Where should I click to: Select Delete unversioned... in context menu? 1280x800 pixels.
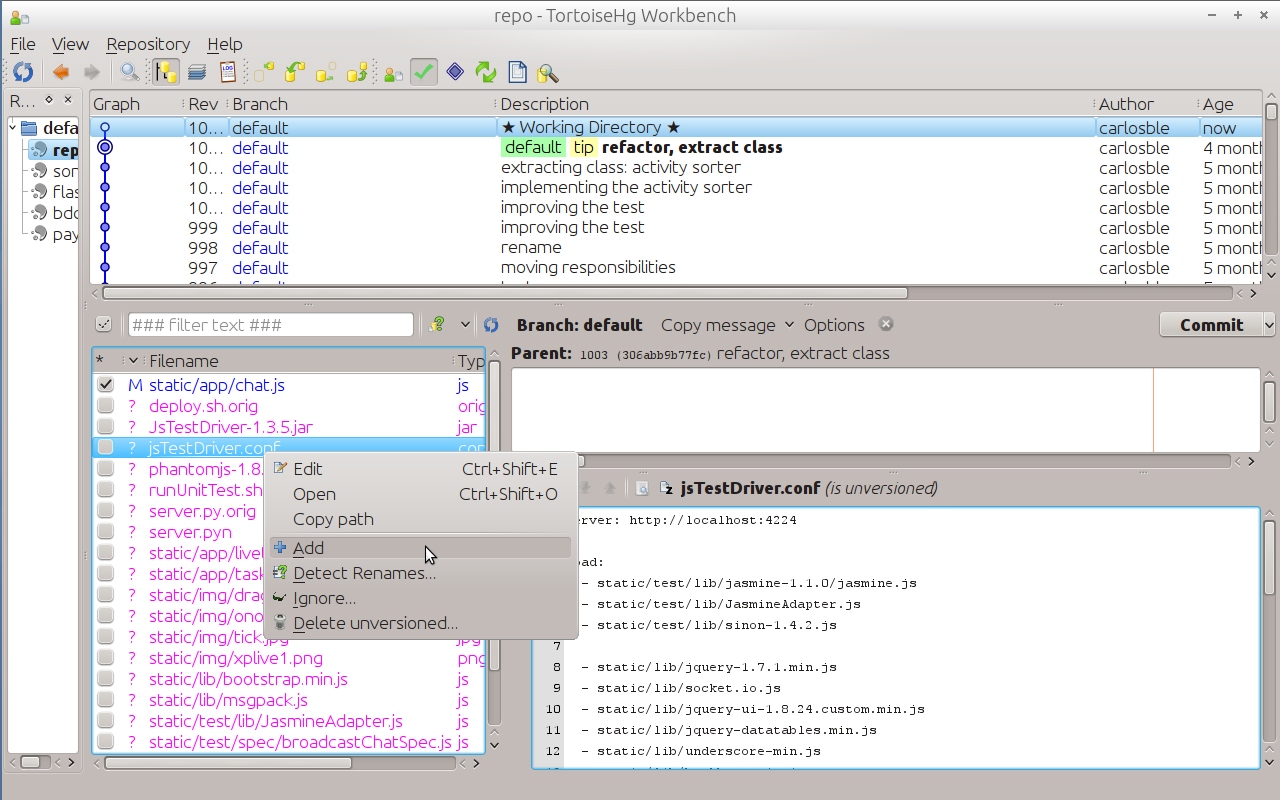pyautogui.click(x=420, y=623)
